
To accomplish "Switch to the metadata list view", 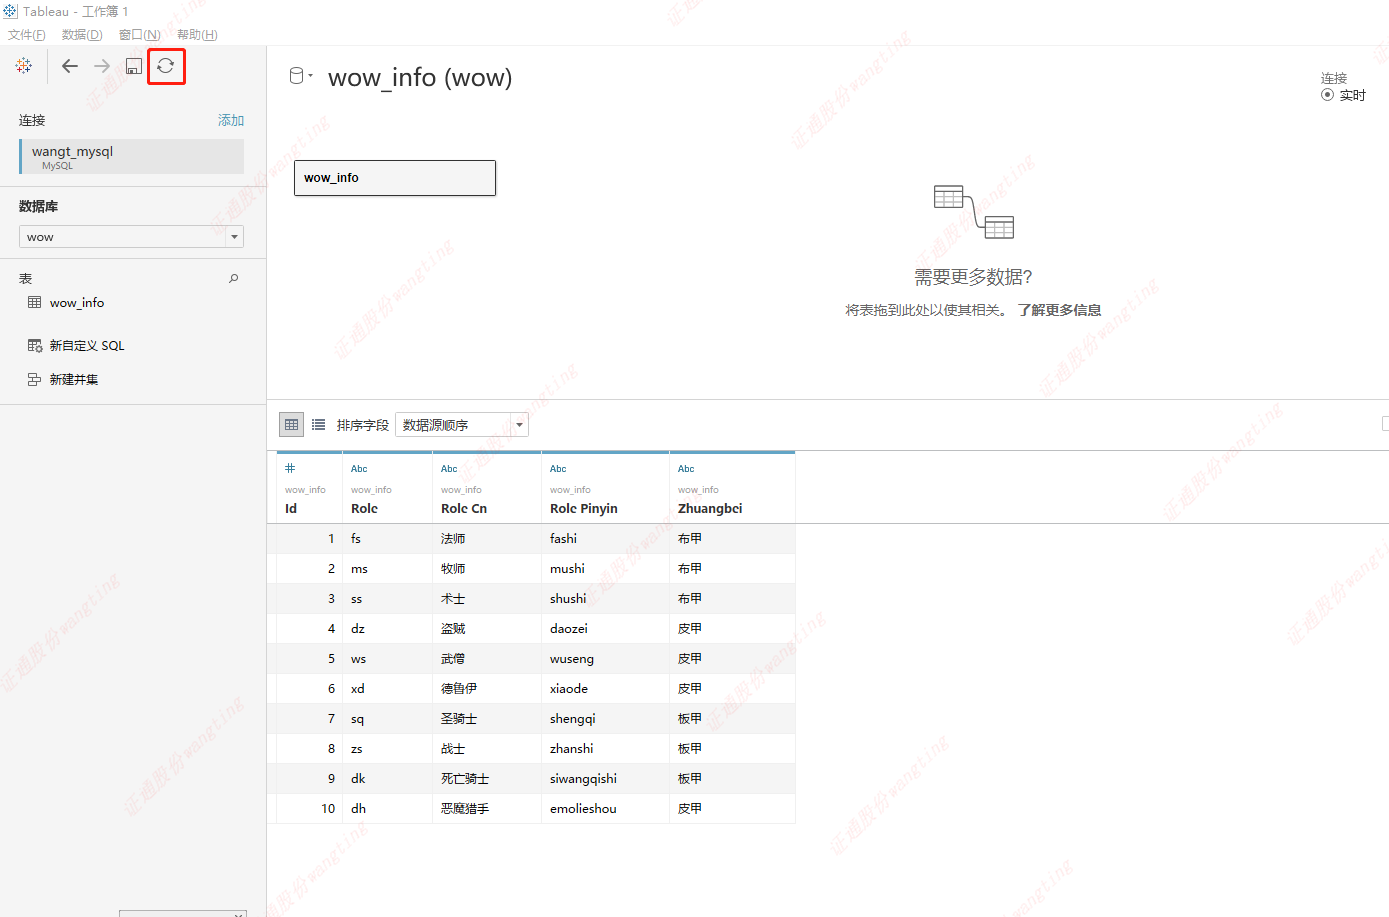I will (318, 425).
